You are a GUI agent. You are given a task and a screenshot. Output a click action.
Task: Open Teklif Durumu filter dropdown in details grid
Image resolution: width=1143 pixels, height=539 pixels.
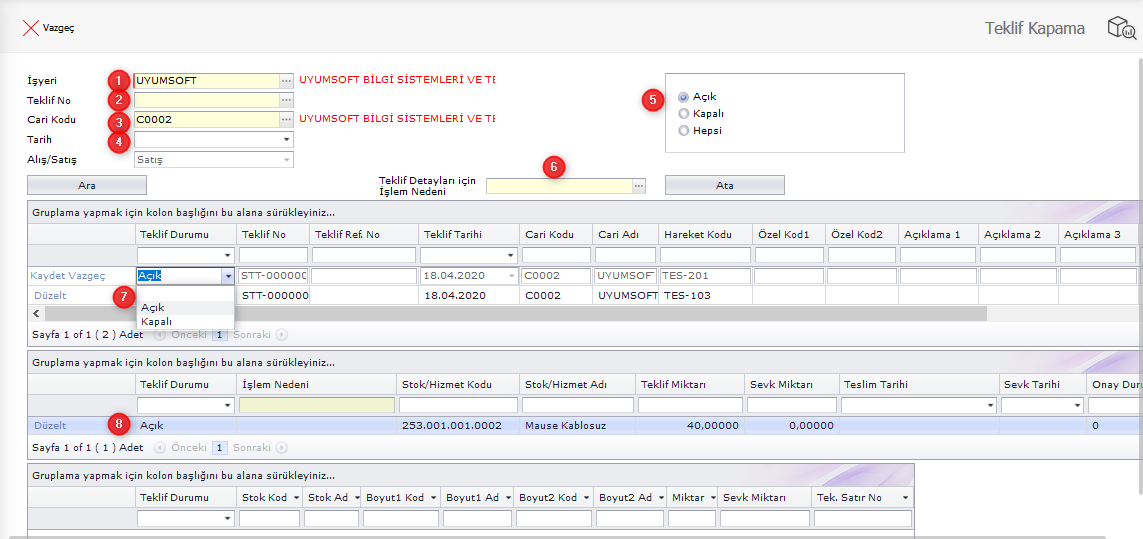(228, 405)
